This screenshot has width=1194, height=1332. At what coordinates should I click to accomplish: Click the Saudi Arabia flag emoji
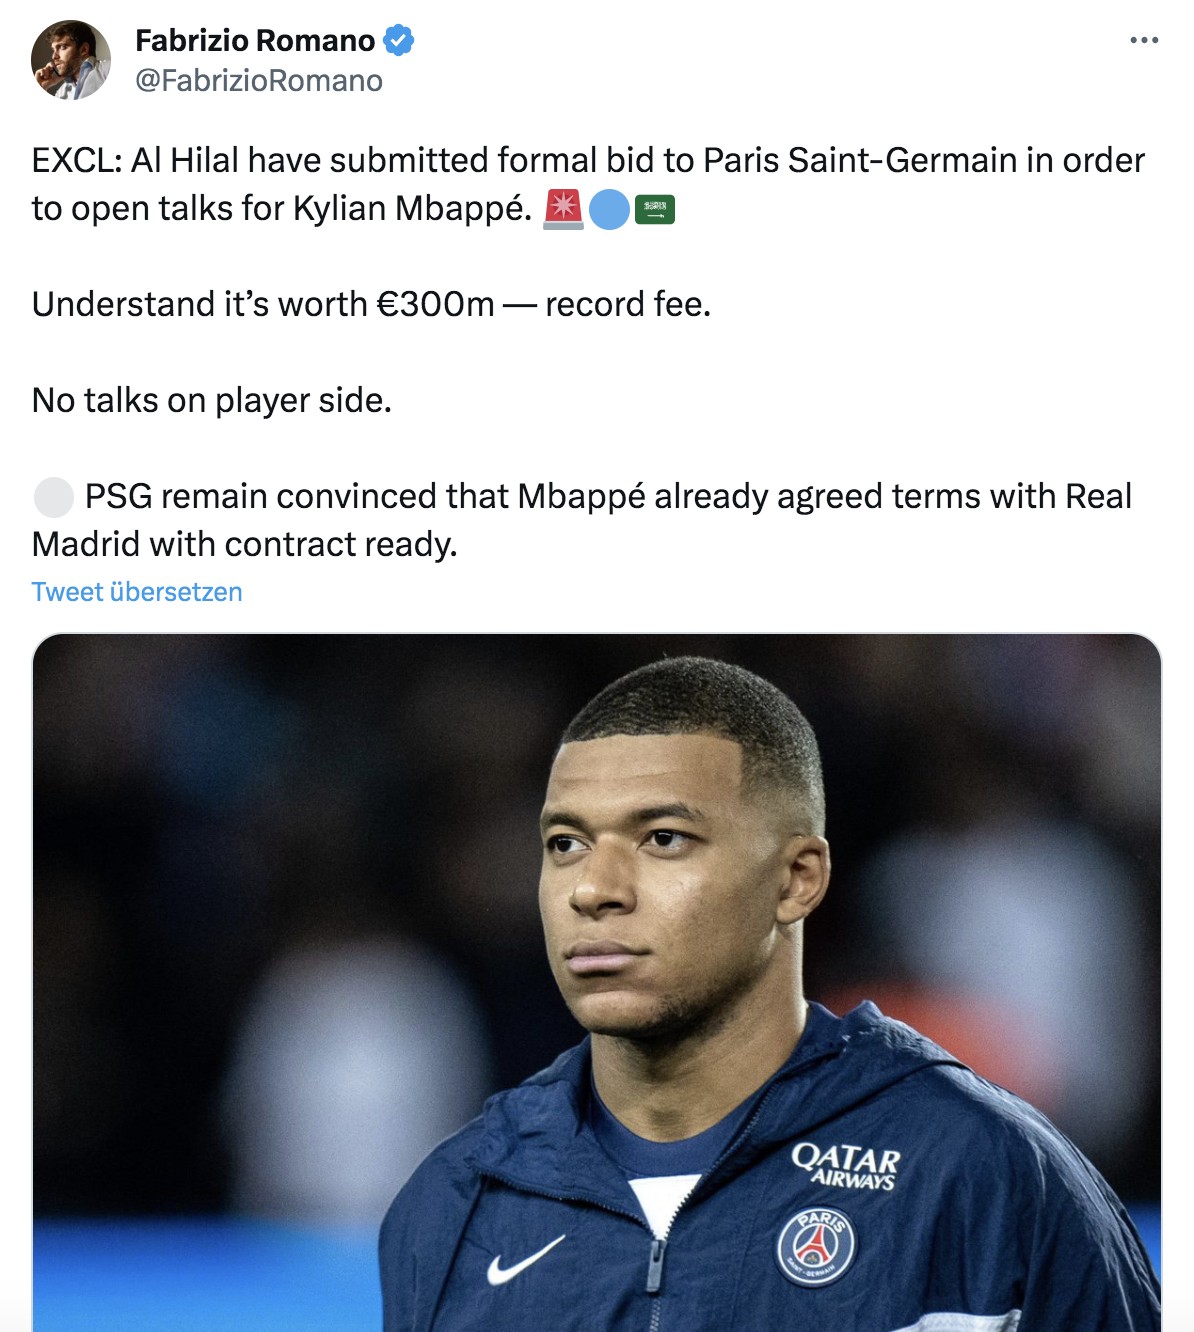pos(655,210)
